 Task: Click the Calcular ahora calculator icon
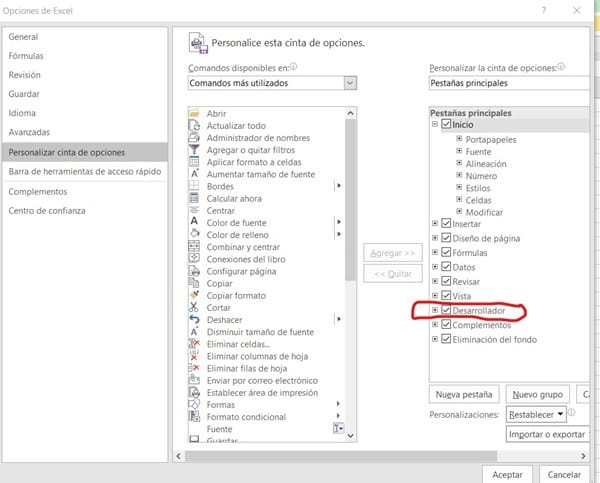[194, 198]
